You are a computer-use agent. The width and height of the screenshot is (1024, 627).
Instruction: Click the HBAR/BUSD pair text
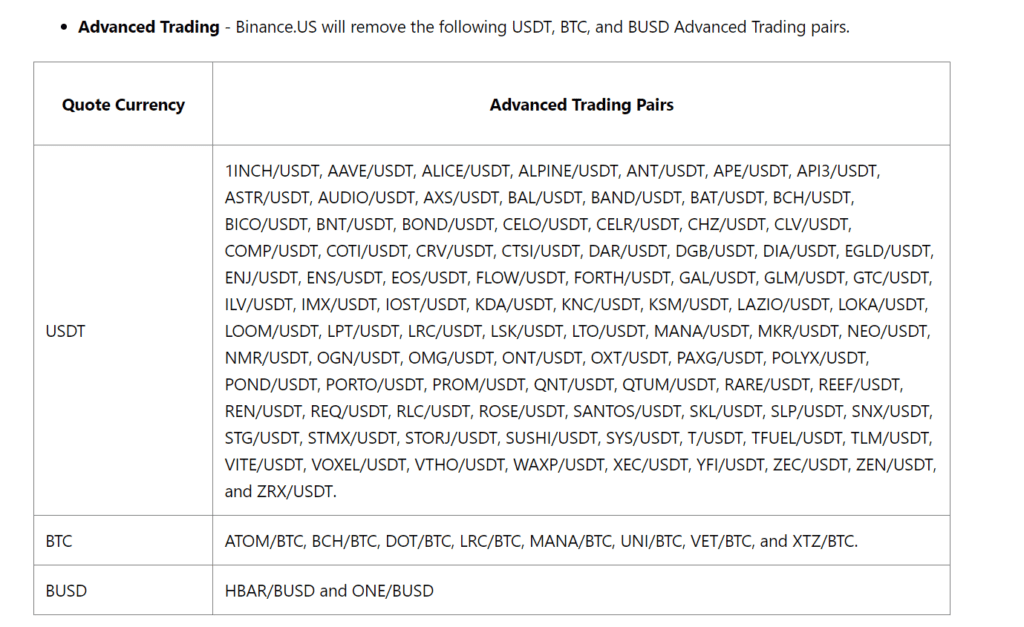[x=270, y=591]
